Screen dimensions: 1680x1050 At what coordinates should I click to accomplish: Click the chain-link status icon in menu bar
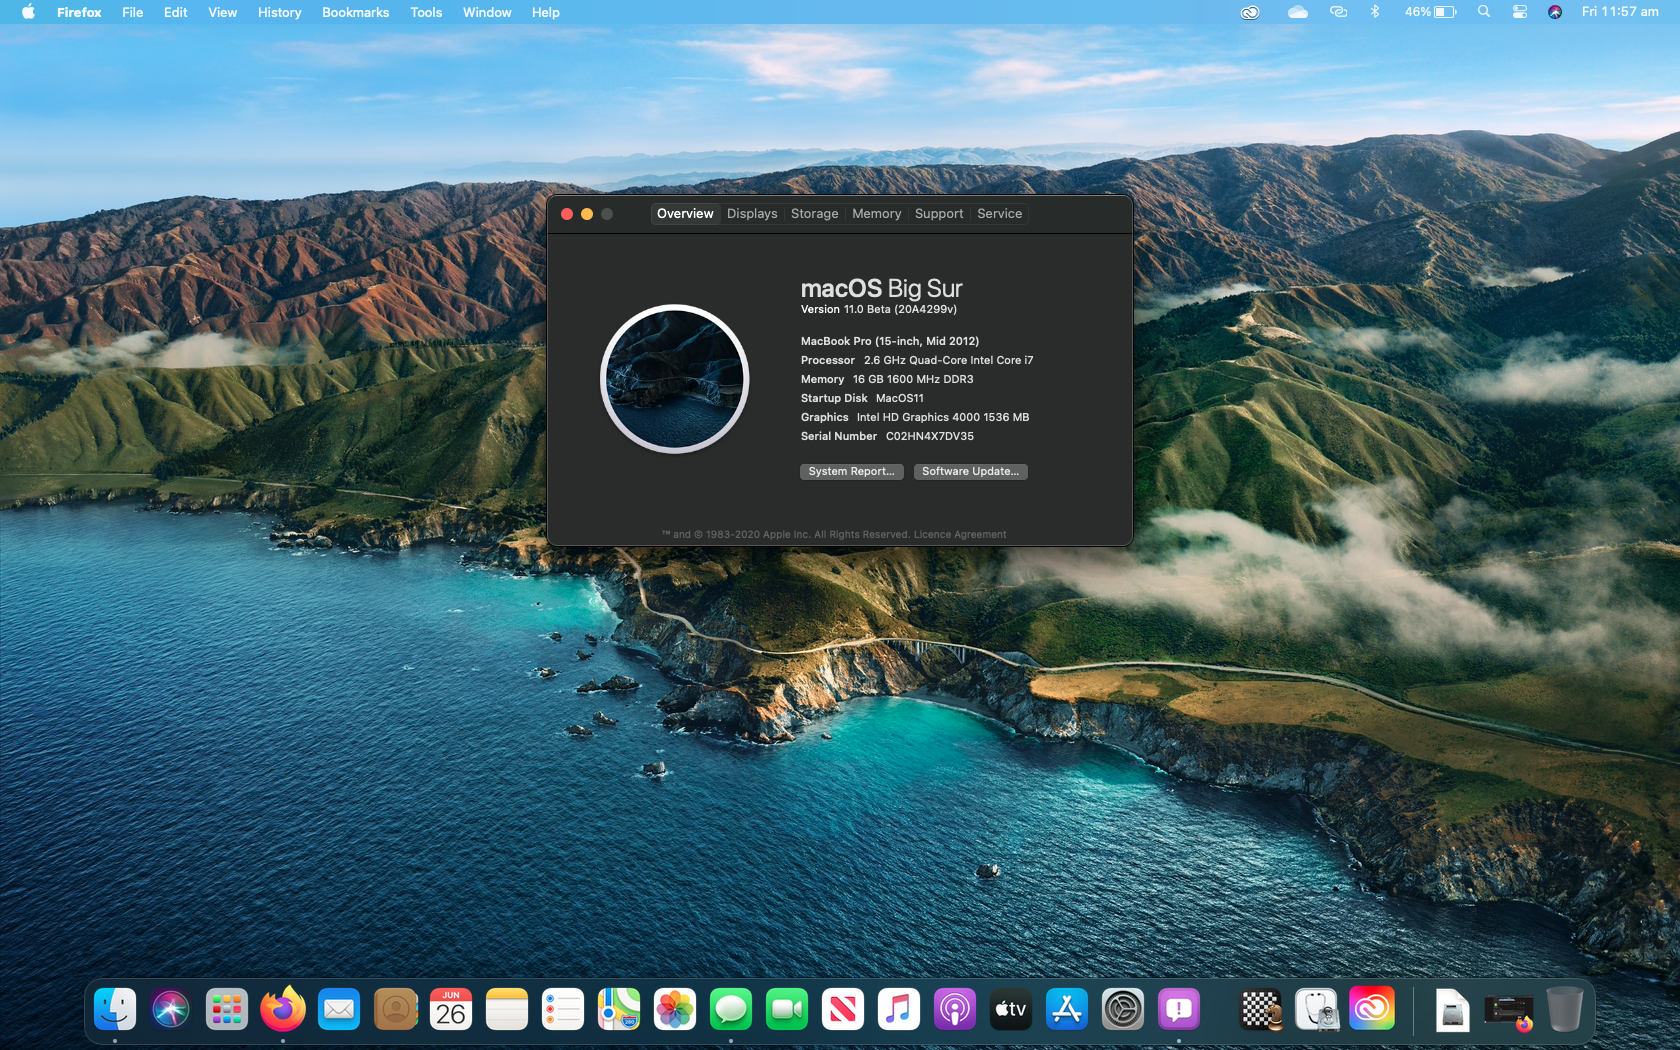point(1338,12)
